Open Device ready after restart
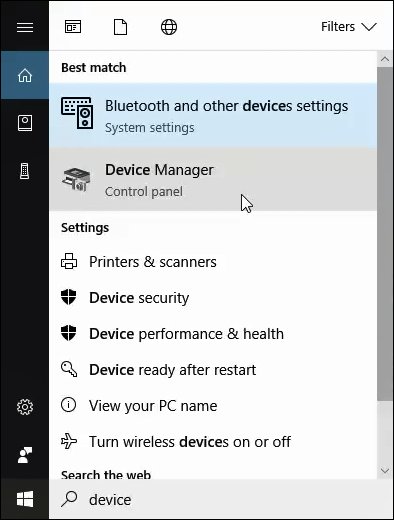This screenshot has height=520, width=394. pyautogui.click(x=213, y=370)
